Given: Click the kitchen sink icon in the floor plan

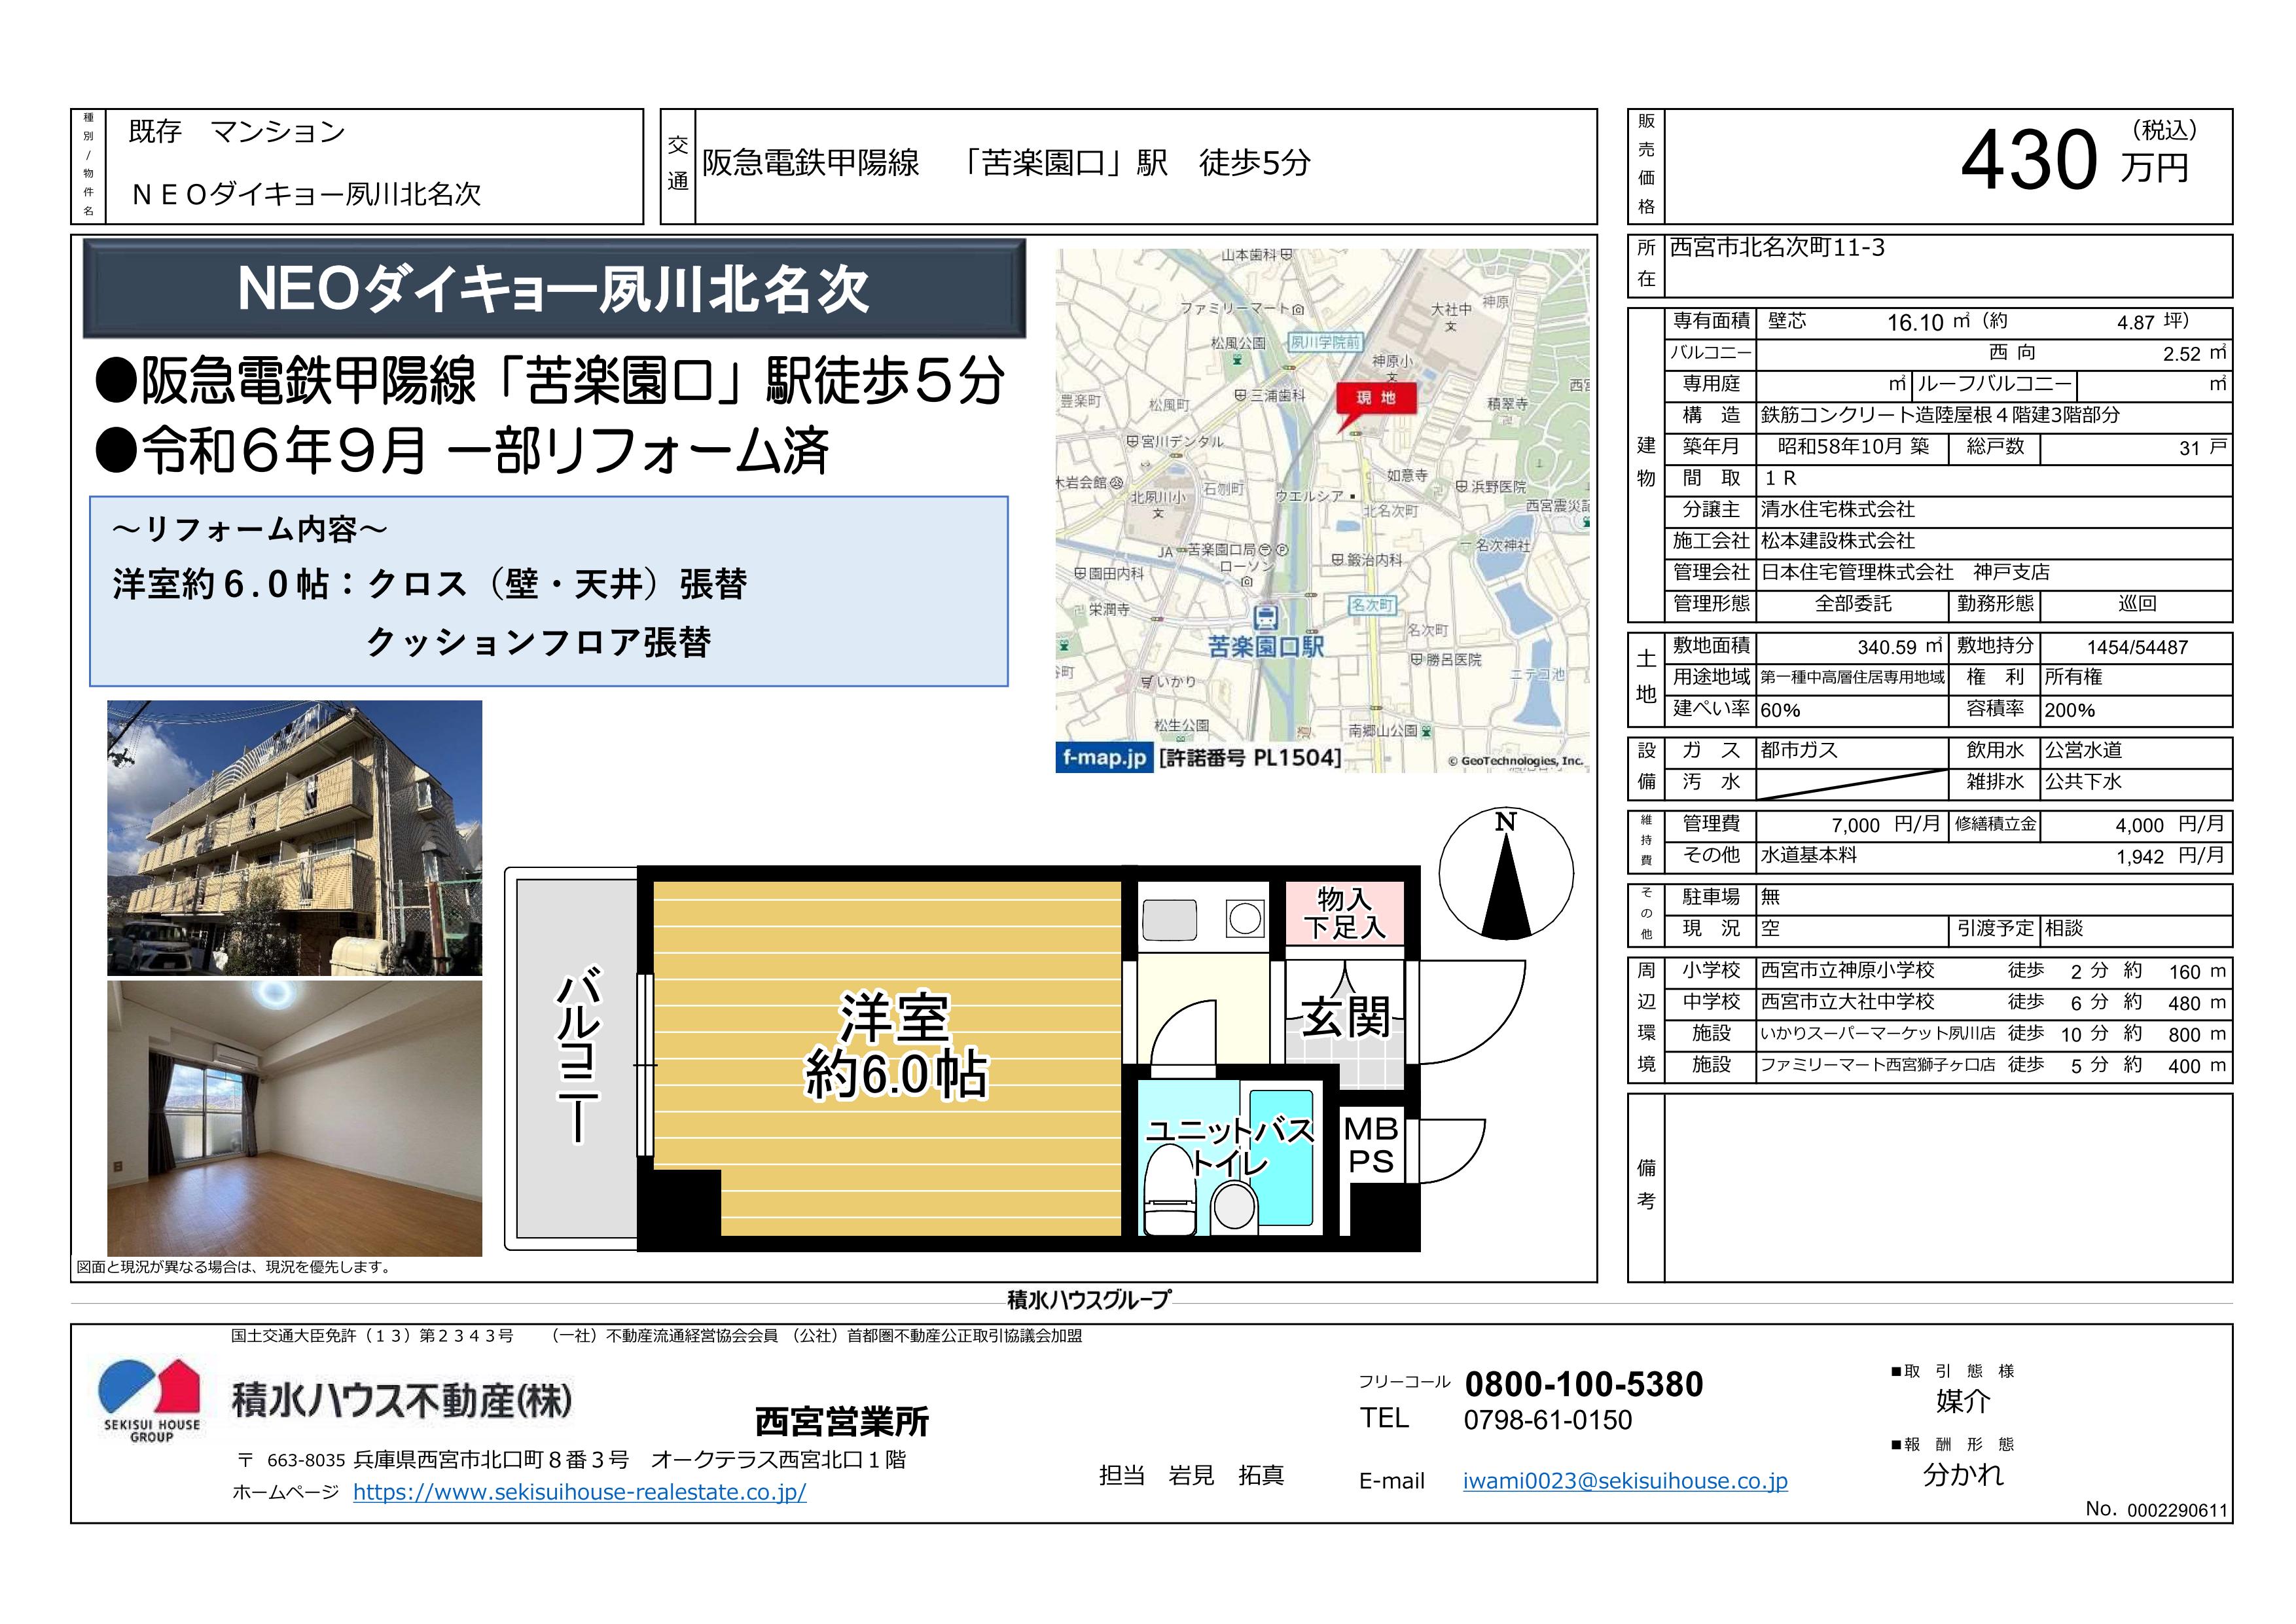Looking at the screenshot, I should point(1169,919).
